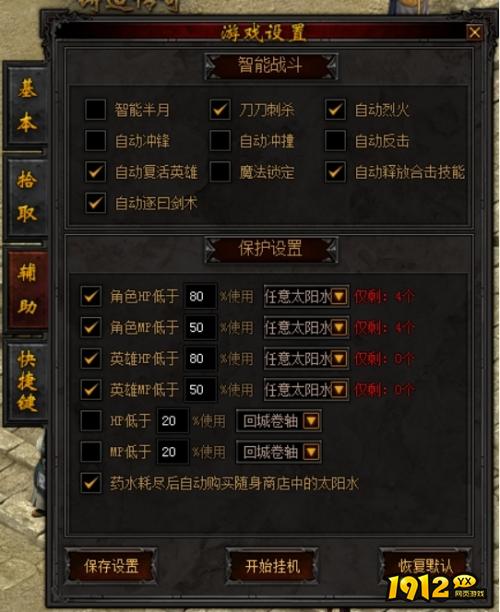Image resolution: width=500 pixels, height=612 pixels.
Task: Click the 角色HP低于 percent field showing 80
Action: tap(200, 296)
